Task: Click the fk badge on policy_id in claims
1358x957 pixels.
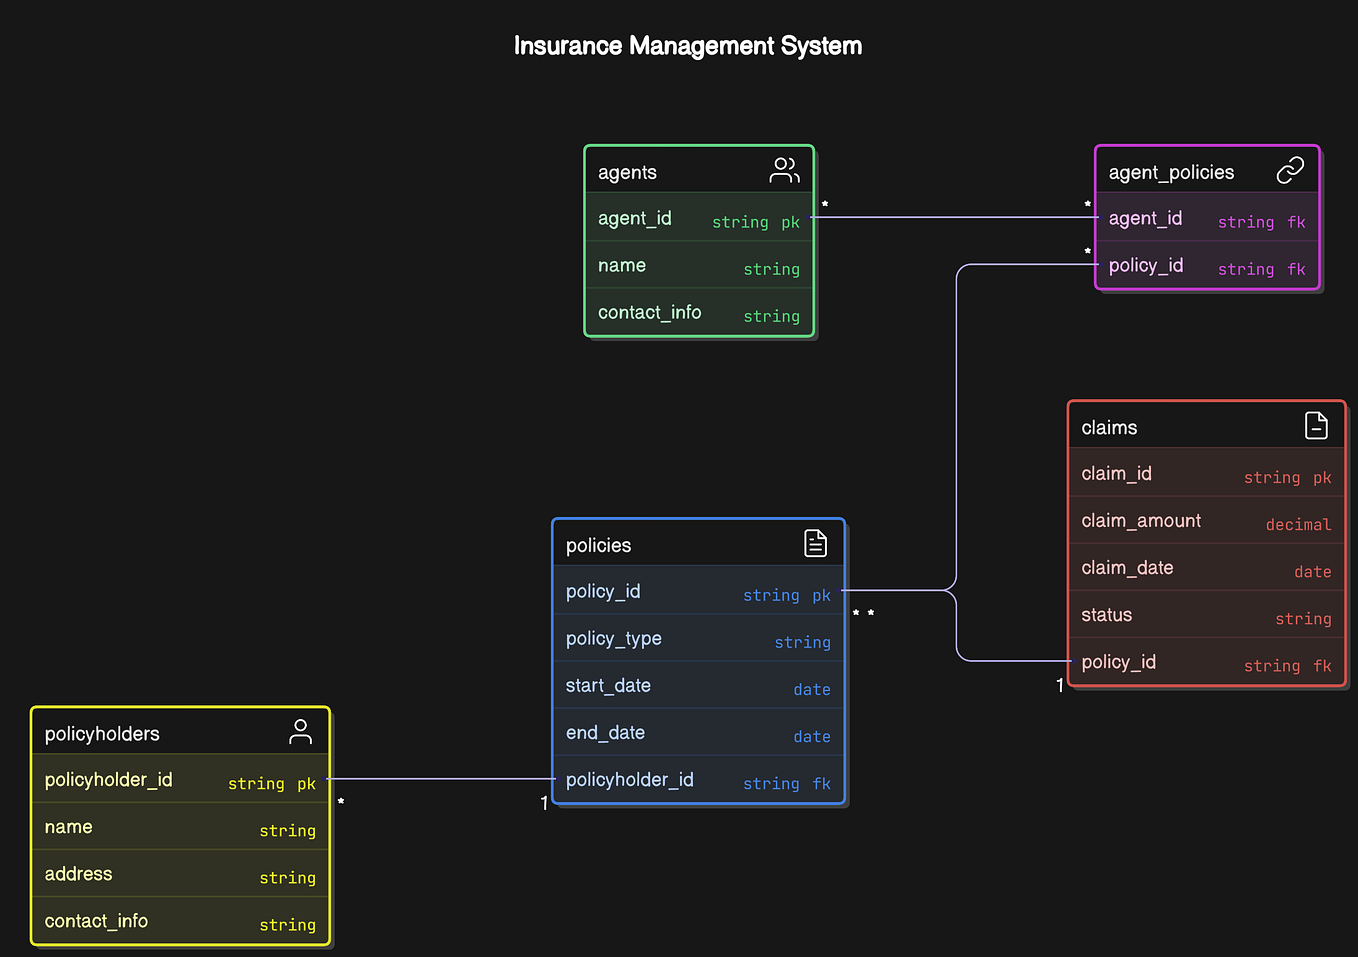Action: click(x=1322, y=665)
